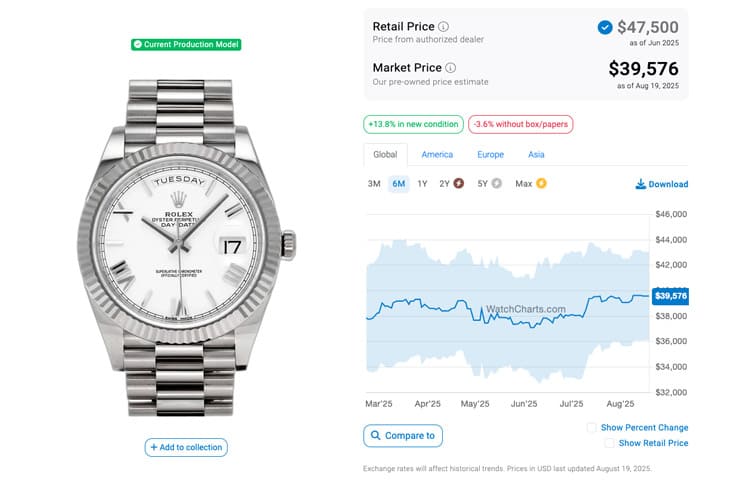730x483 pixels.
Task: Click the 2Y premium badge icon
Action: pyautogui.click(x=459, y=184)
